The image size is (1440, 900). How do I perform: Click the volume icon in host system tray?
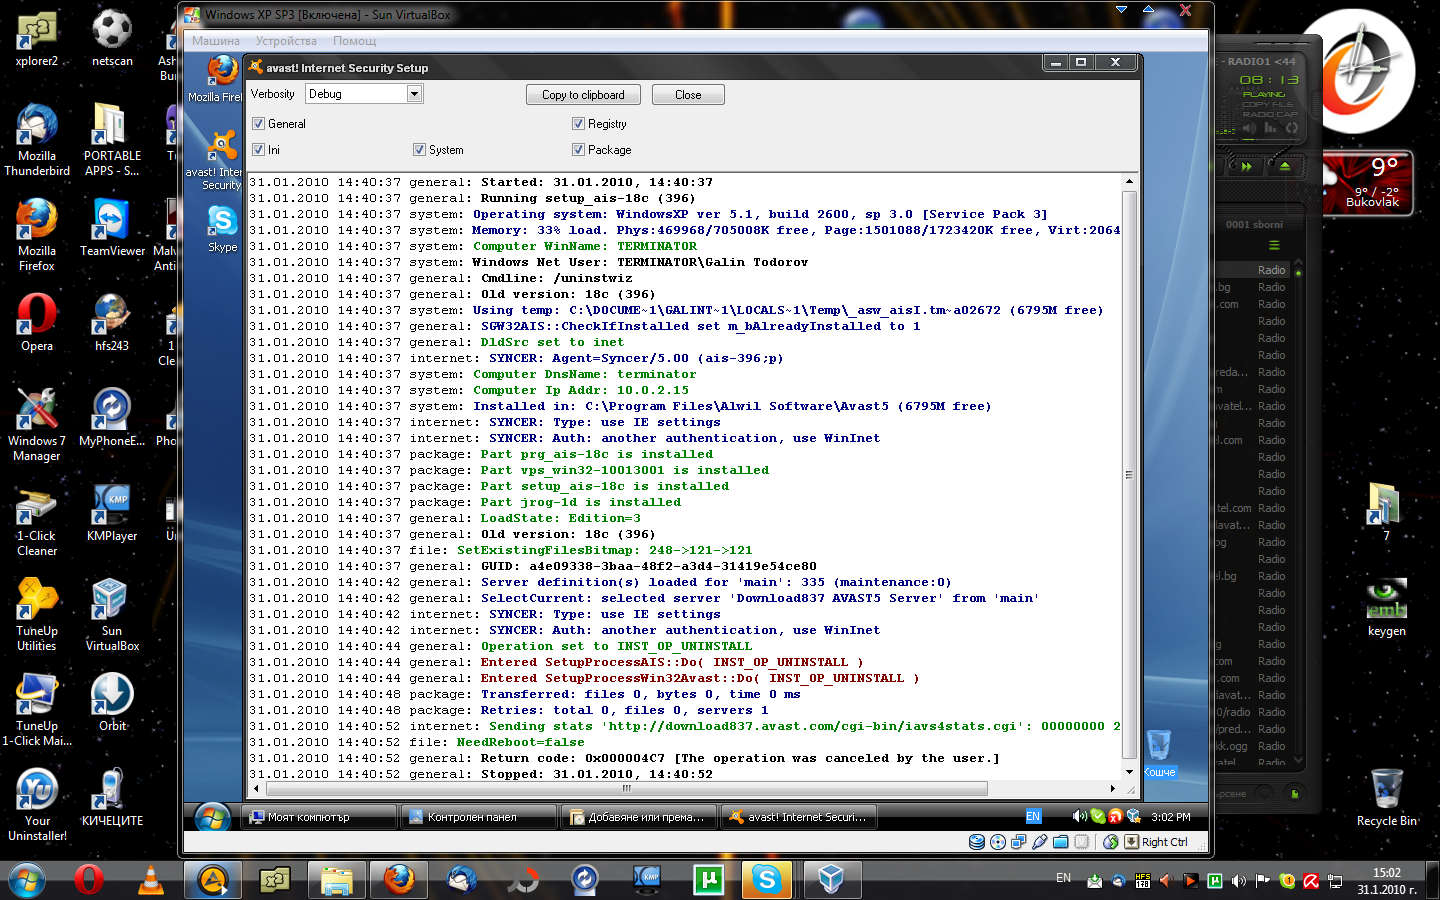pos(1239,881)
